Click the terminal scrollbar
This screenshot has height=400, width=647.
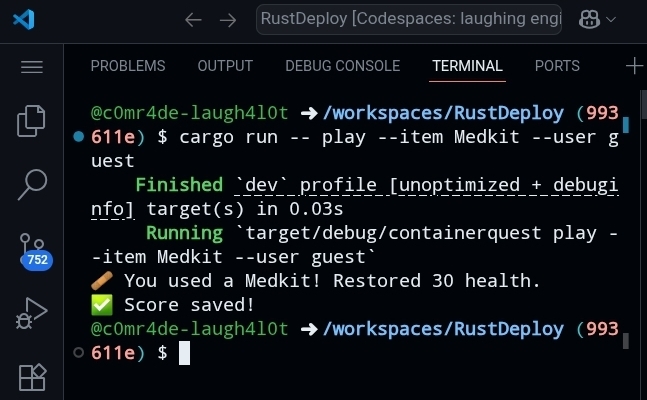644,103
